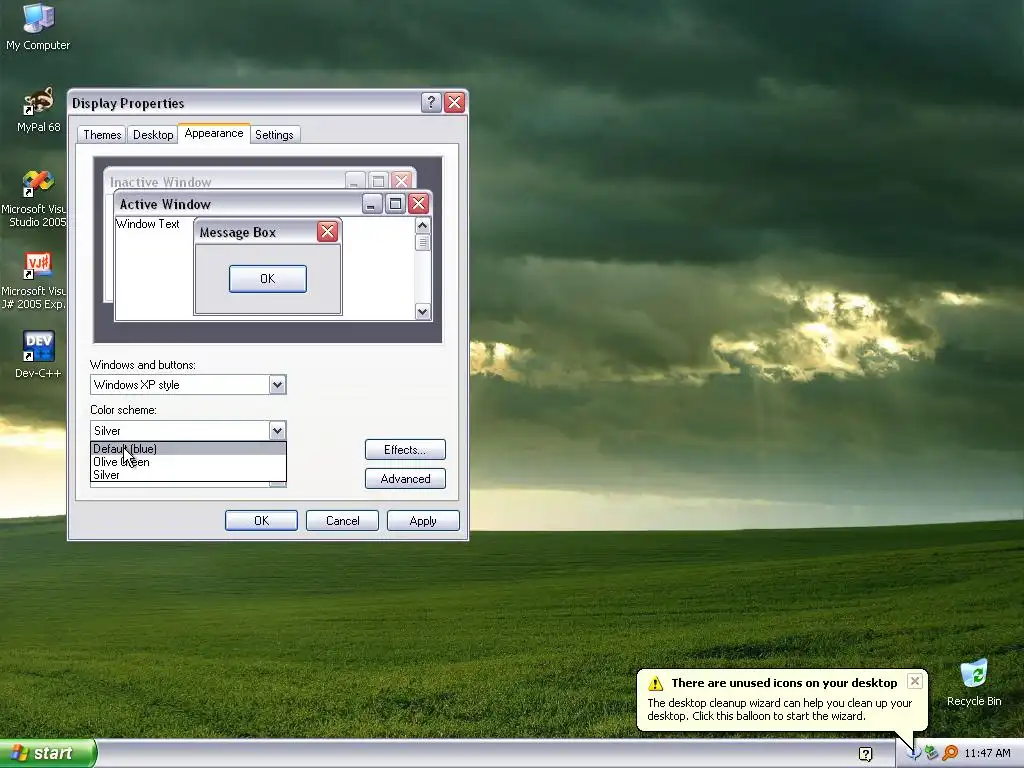Choose Silver in the dropdown list

point(188,475)
